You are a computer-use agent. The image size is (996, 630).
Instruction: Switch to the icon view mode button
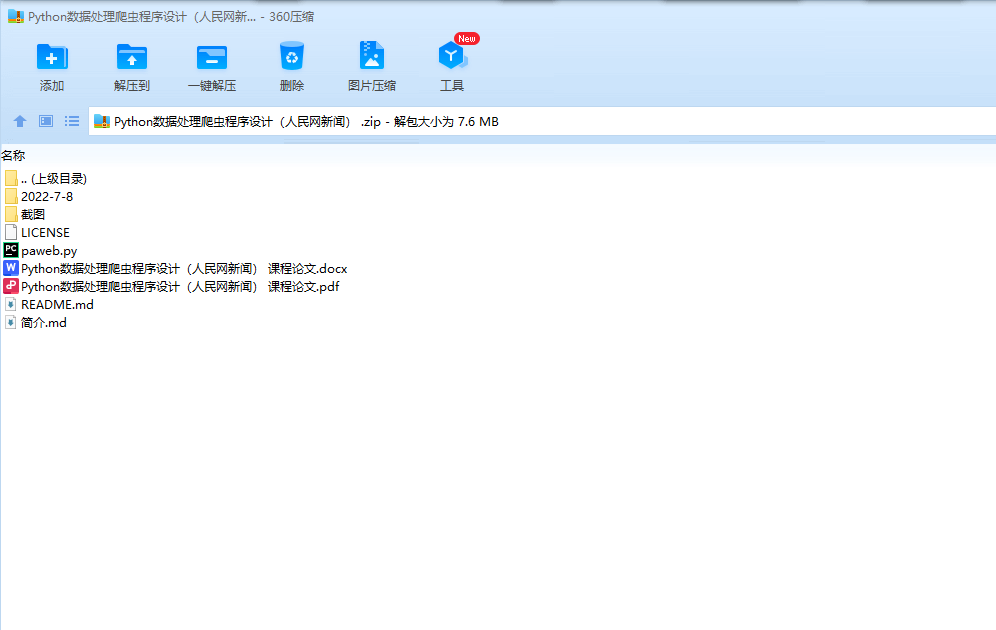tap(46, 121)
